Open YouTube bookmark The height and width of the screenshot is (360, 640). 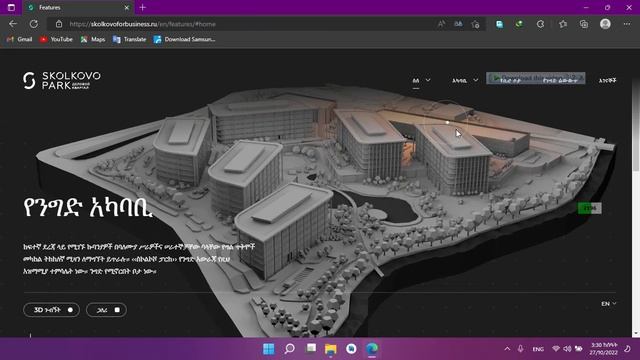pos(56,39)
